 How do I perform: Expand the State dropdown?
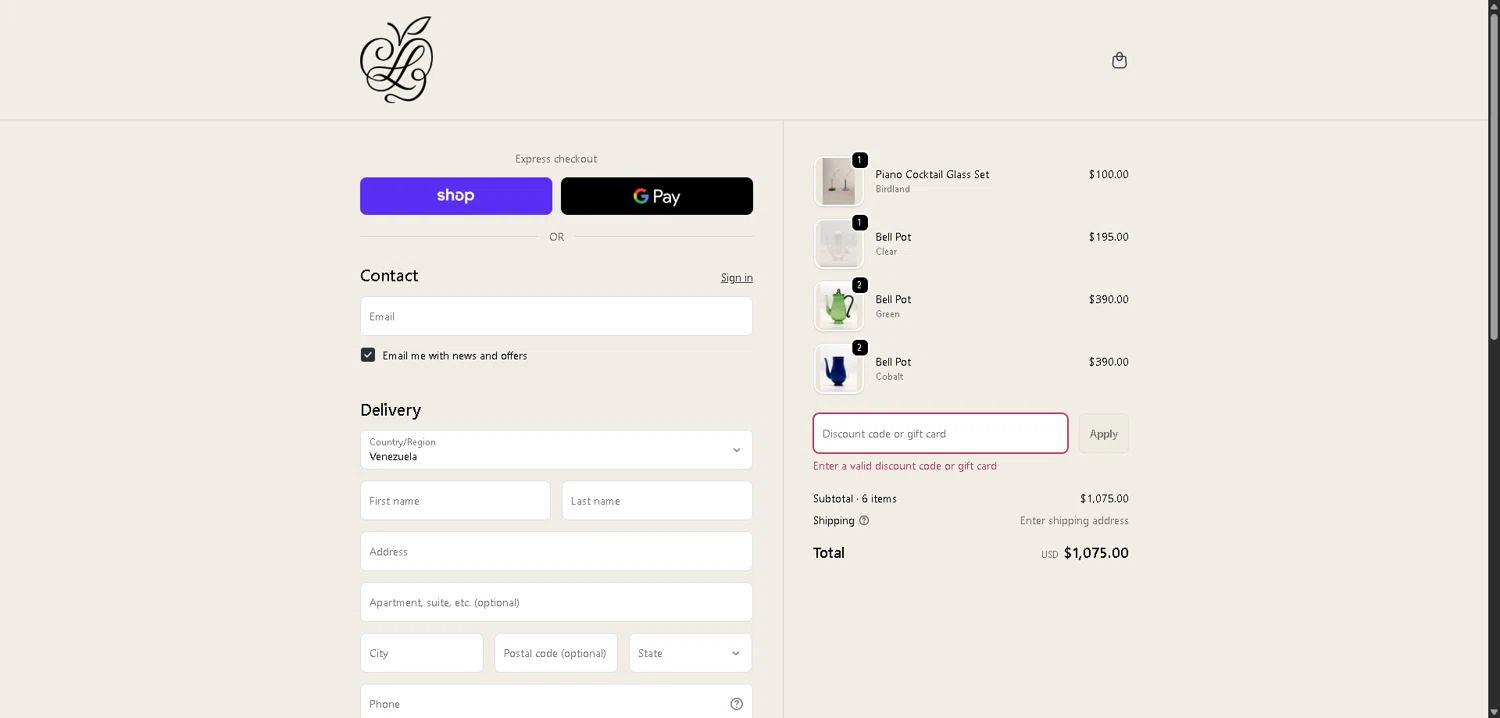click(690, 653)
